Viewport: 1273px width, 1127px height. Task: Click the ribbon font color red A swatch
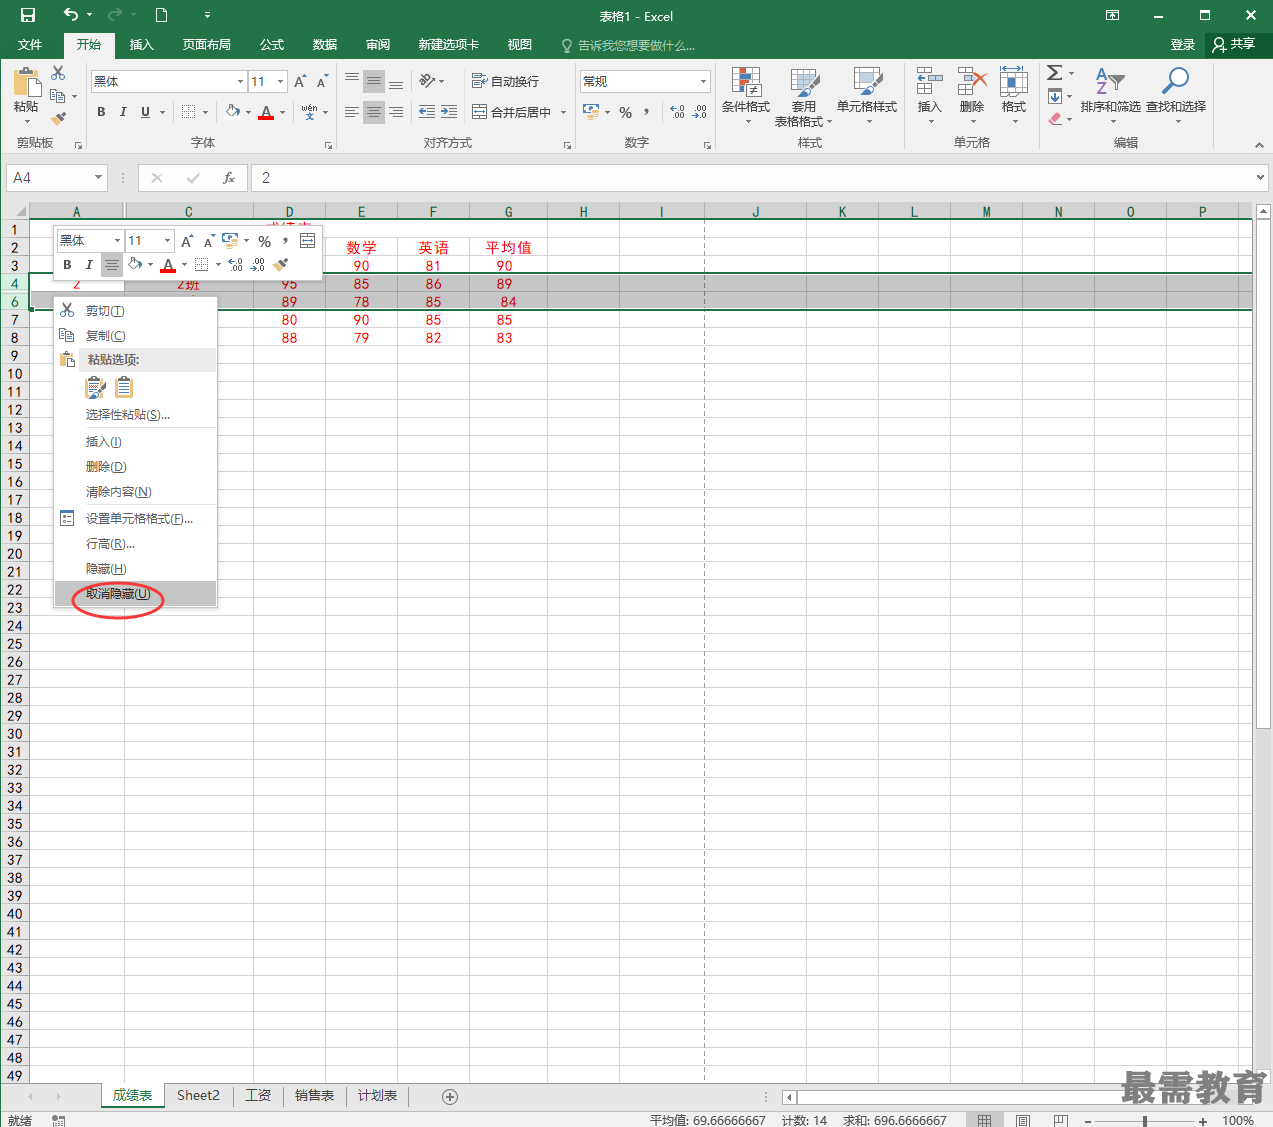(x=266, y=112)
